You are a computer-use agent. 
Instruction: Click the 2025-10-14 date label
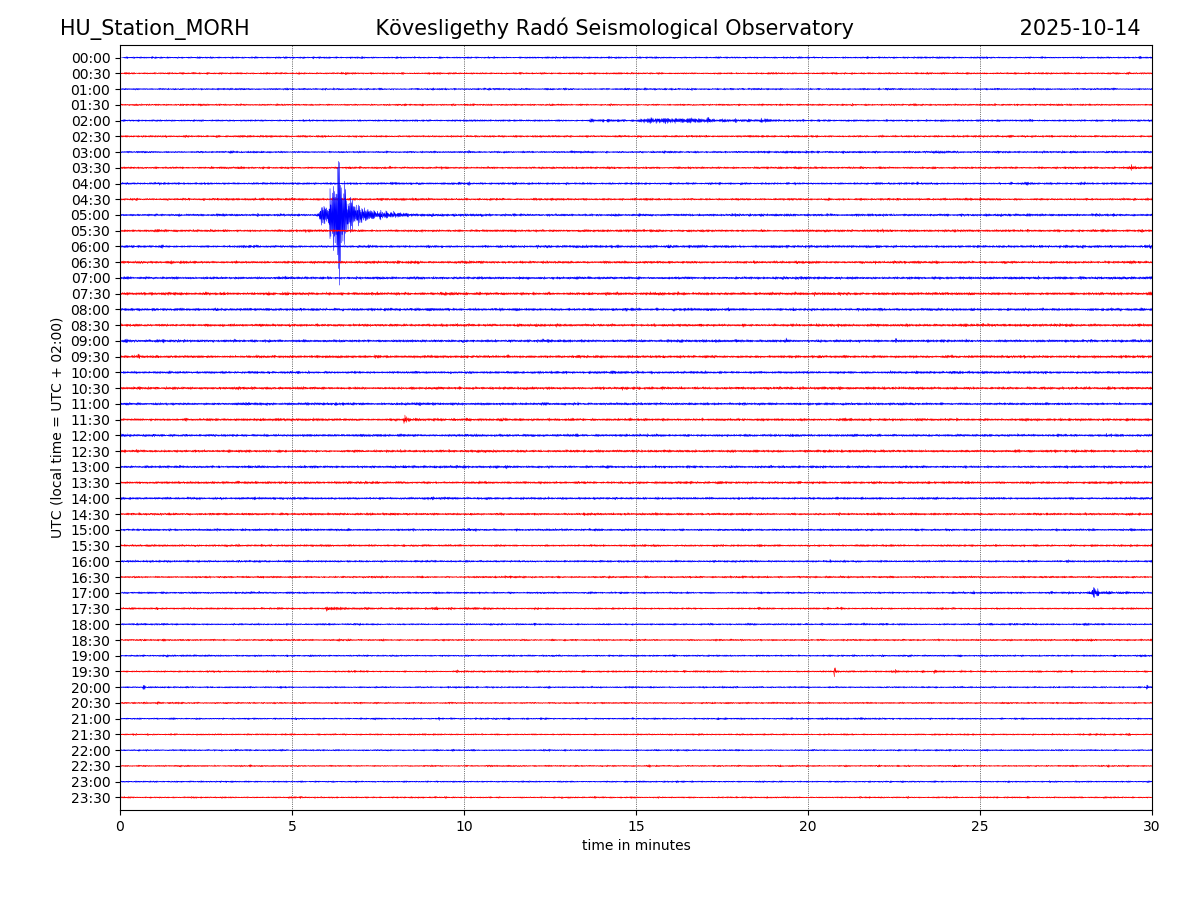pos(1079,28)
